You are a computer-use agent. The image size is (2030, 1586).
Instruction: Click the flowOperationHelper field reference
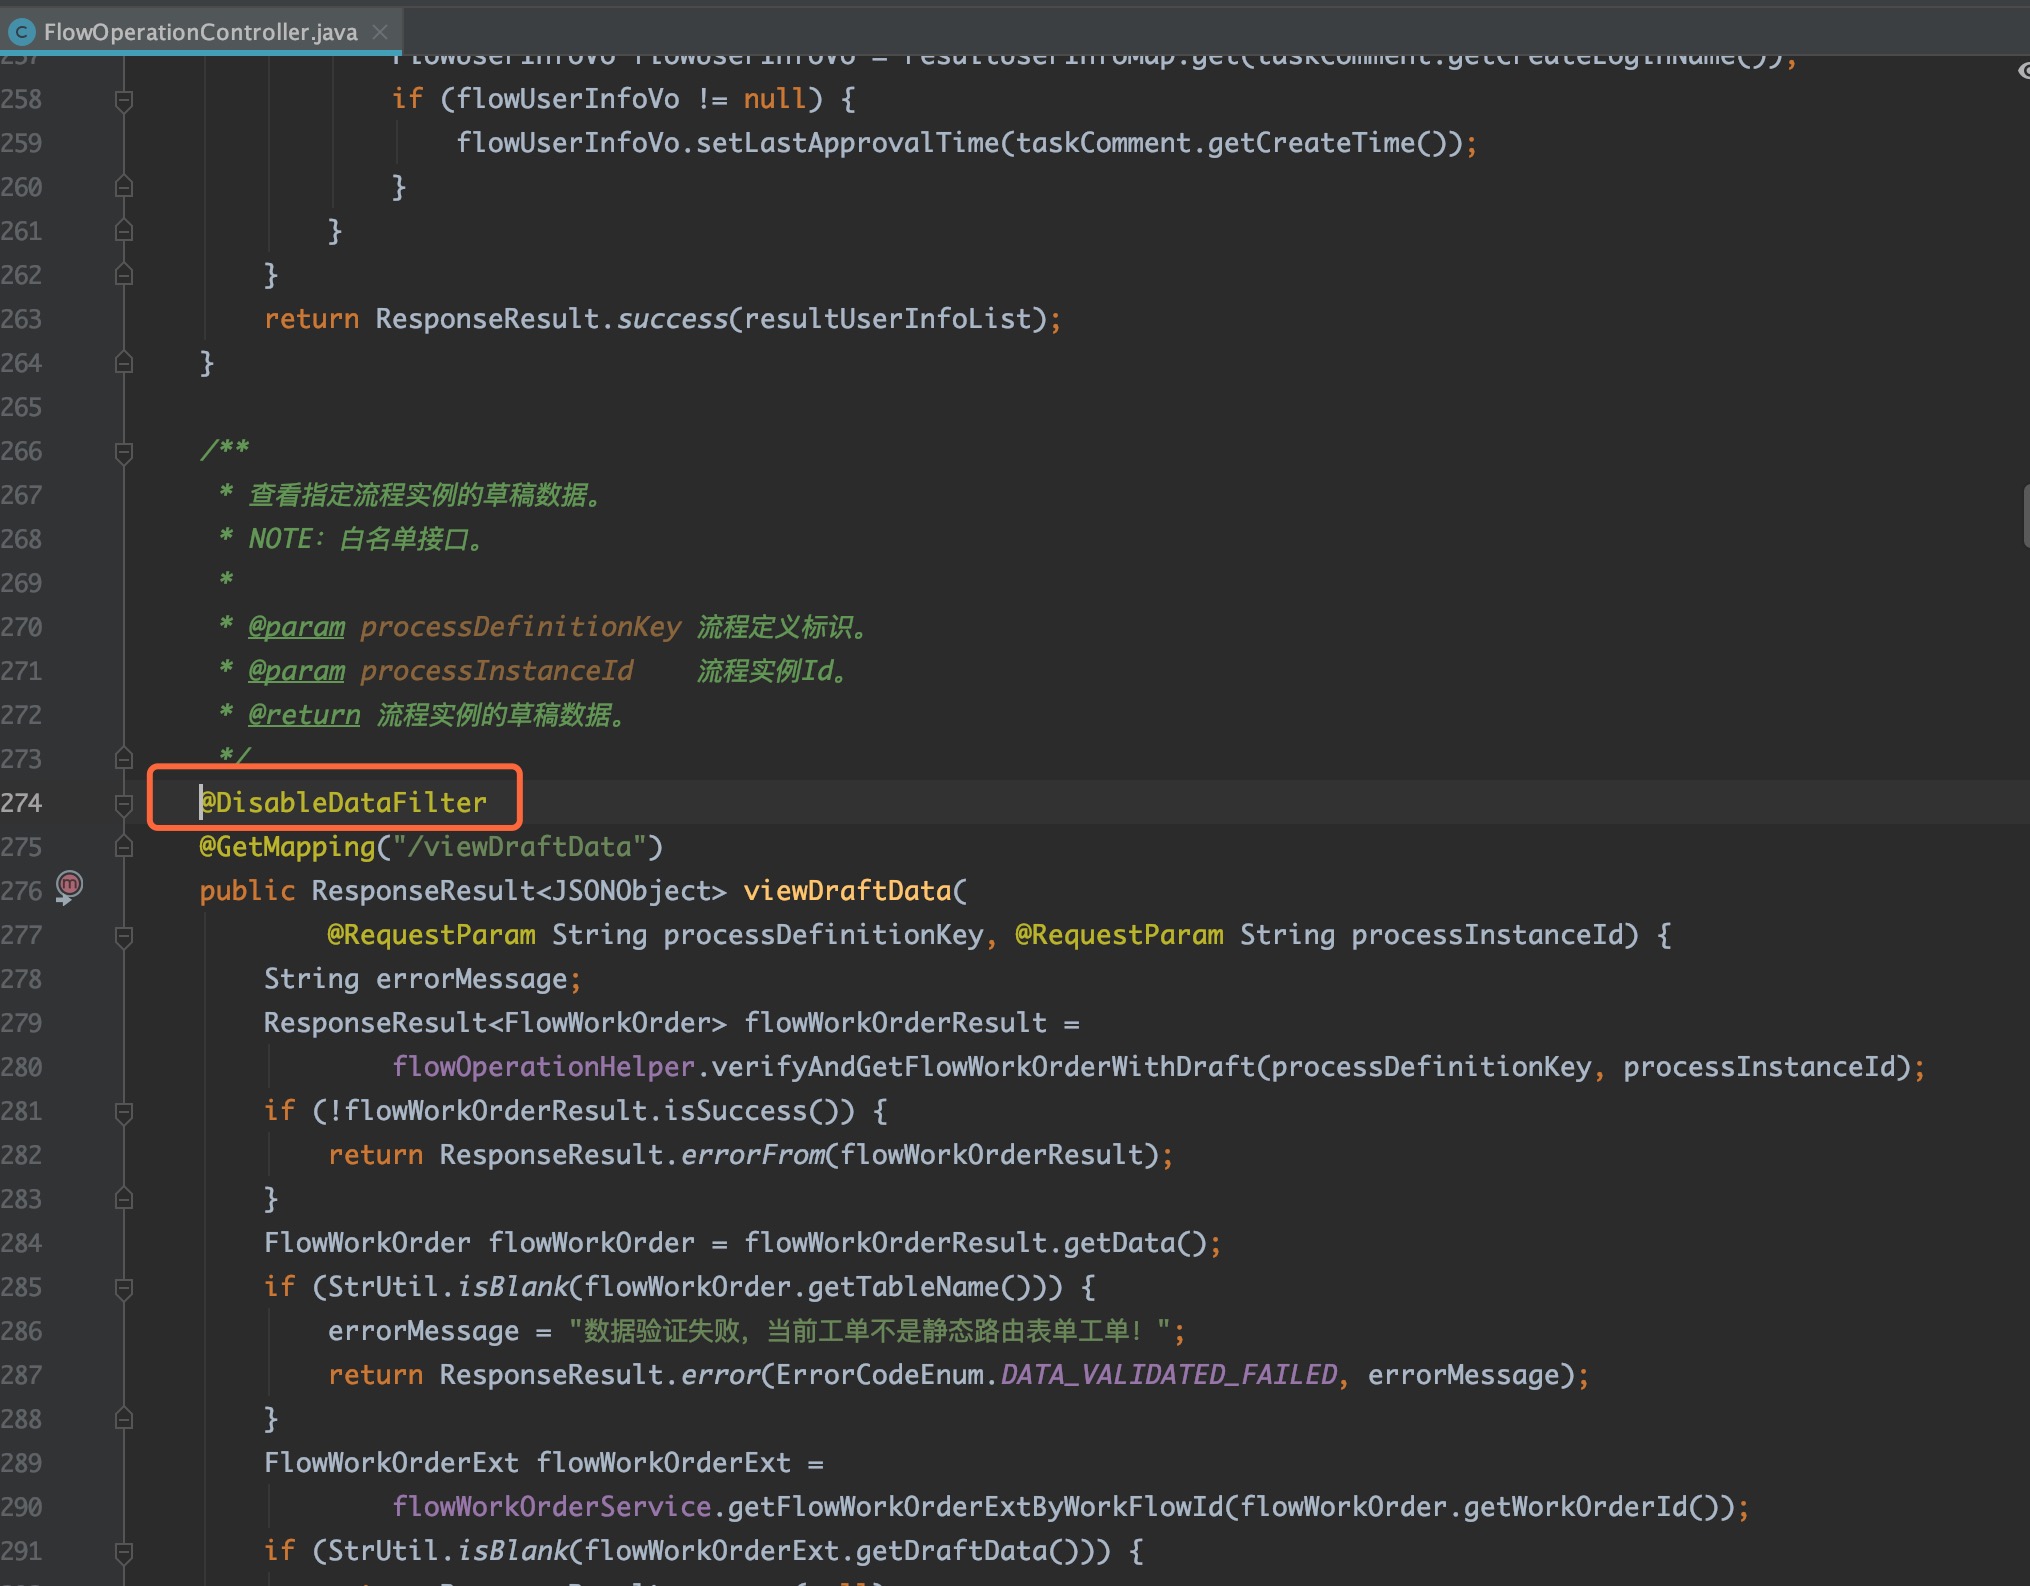tap(543, 1067)
